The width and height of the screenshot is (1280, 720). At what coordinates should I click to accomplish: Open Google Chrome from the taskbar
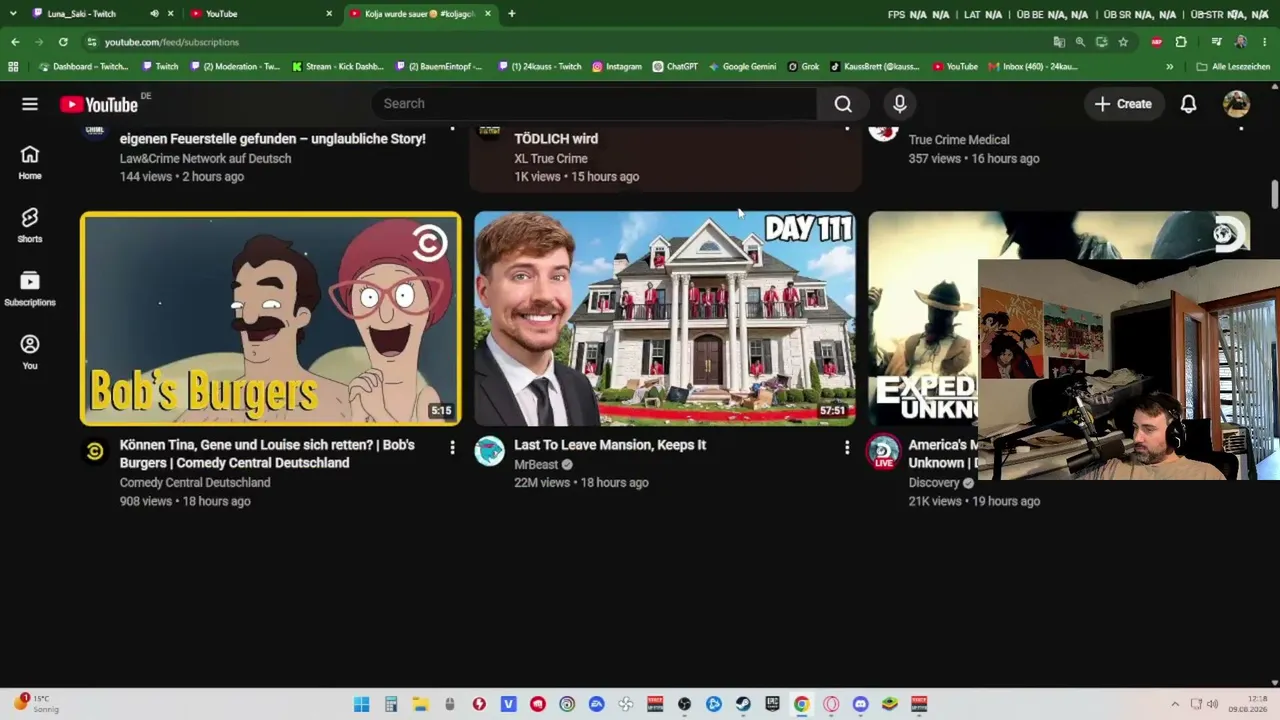pos(801,704)
